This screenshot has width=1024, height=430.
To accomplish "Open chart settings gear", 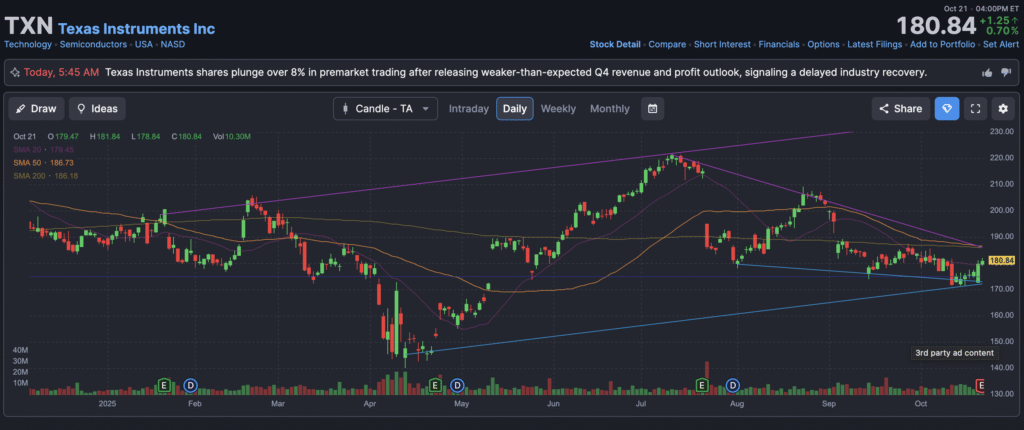I will coord(1003,108).
